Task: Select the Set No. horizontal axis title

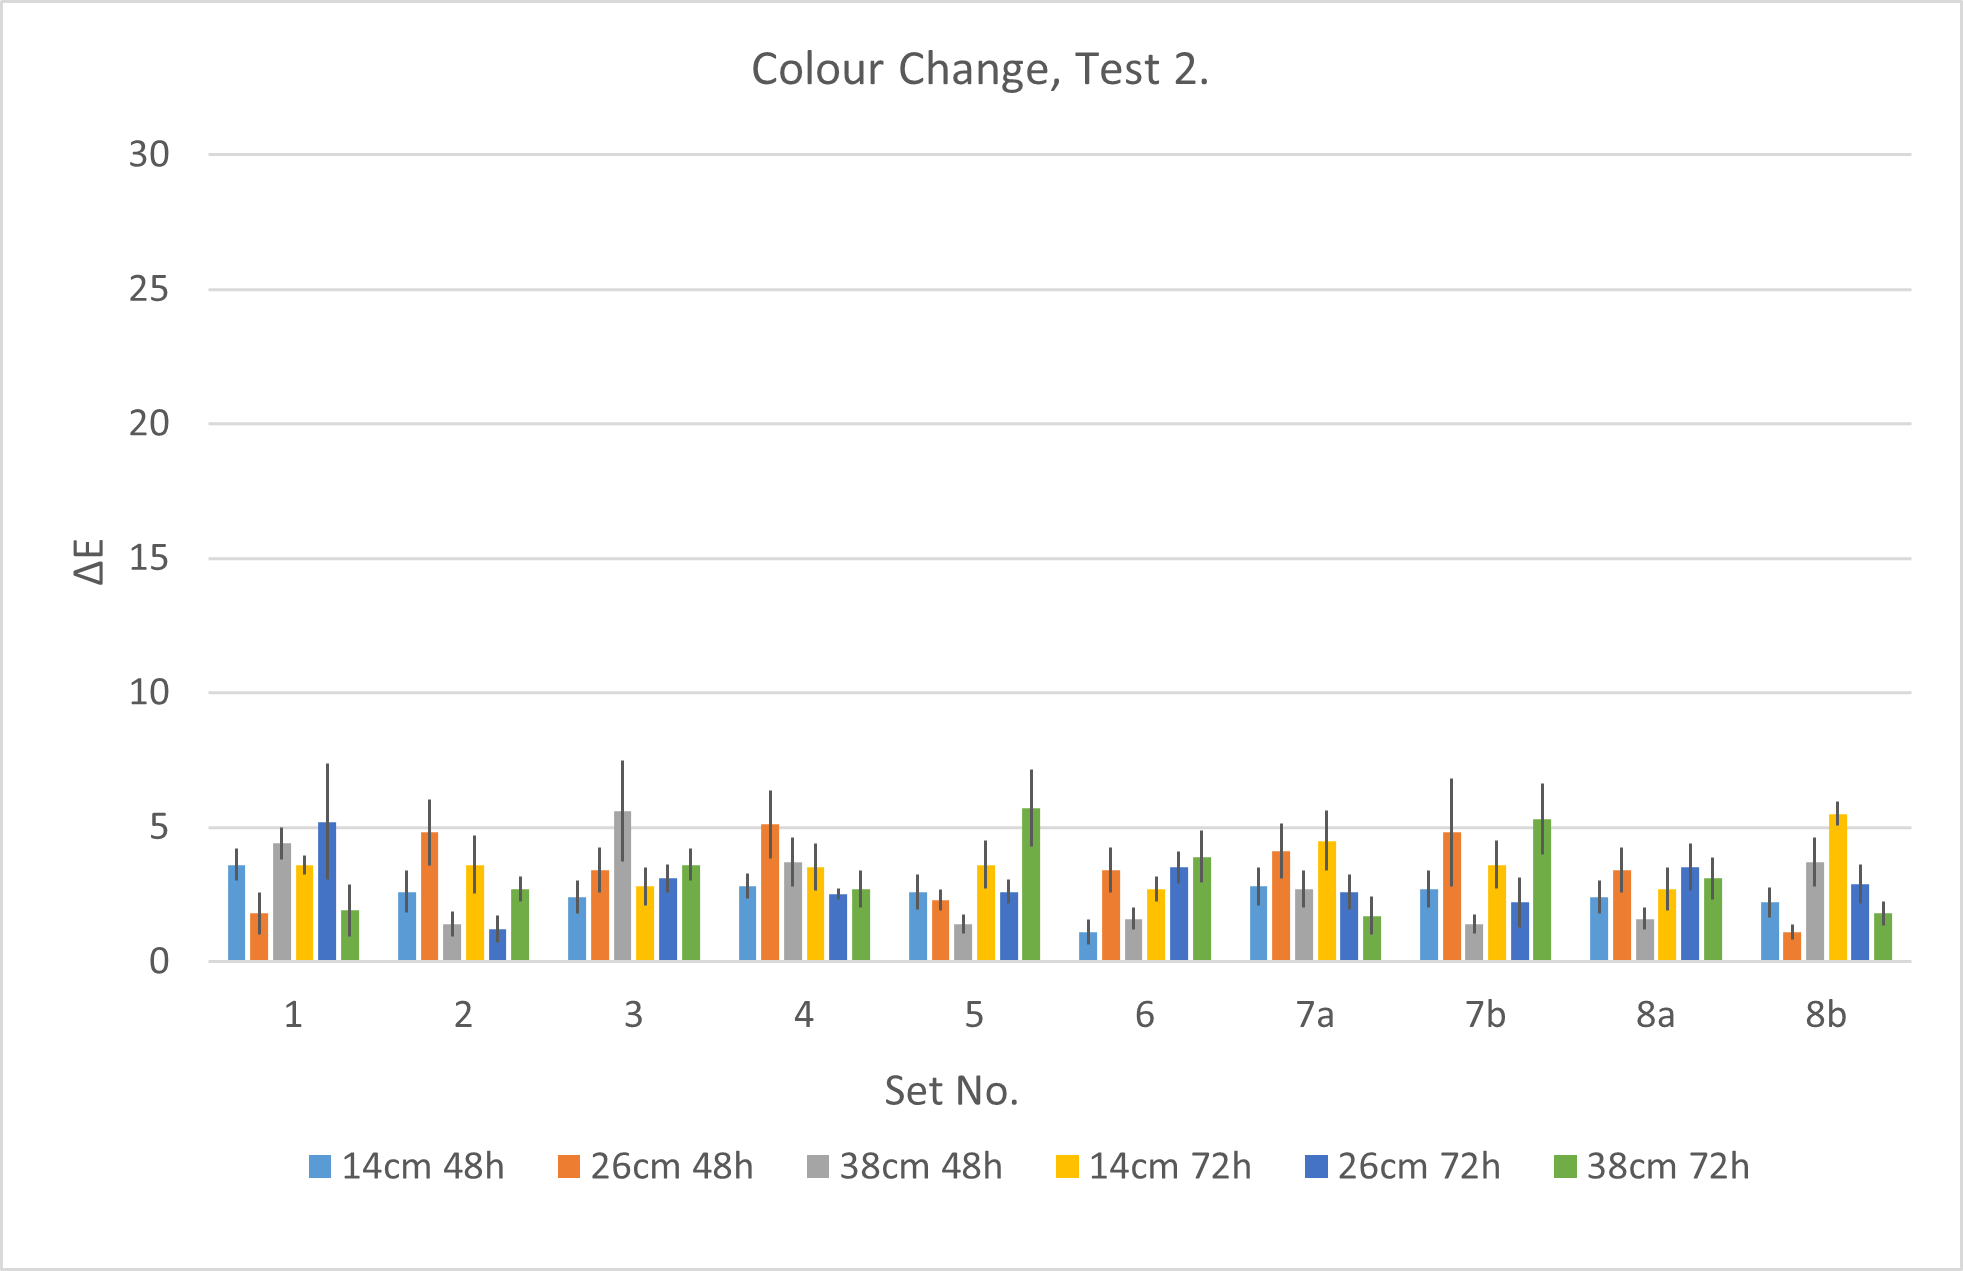Action: (x=951, y=1091)
